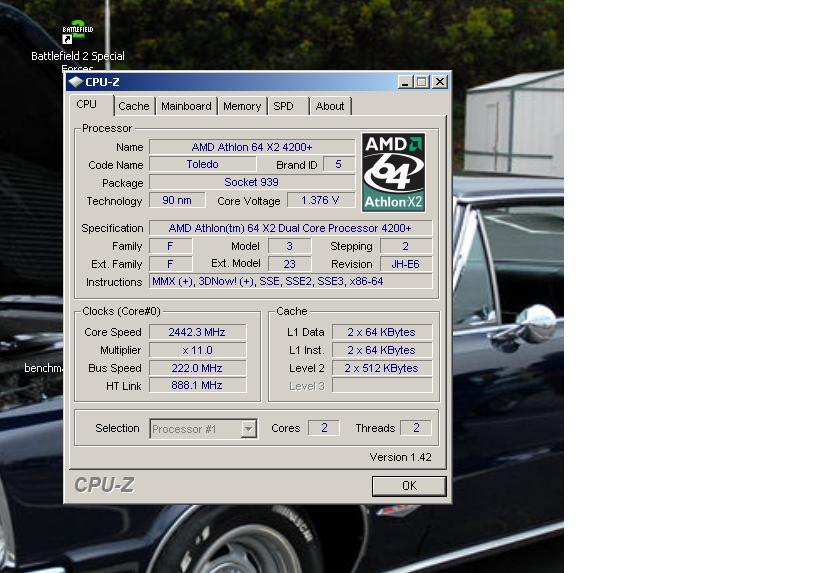Click the CPU-Z title bar icon
This screenshot has width=840, height=573.
[x=76, y=82]
